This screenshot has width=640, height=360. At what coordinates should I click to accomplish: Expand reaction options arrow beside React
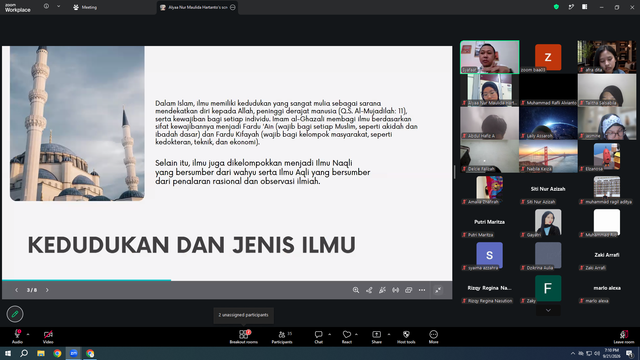356,334
